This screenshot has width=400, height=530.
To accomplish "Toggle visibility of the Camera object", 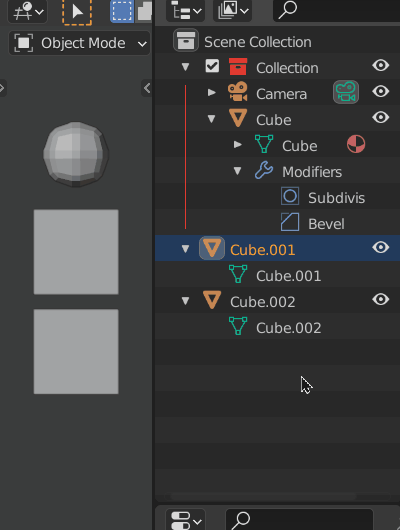I will (381, 91).
